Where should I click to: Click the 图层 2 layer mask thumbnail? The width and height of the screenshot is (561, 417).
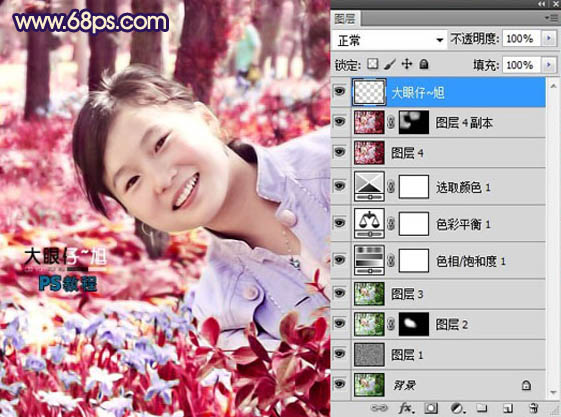coord(414,324)
